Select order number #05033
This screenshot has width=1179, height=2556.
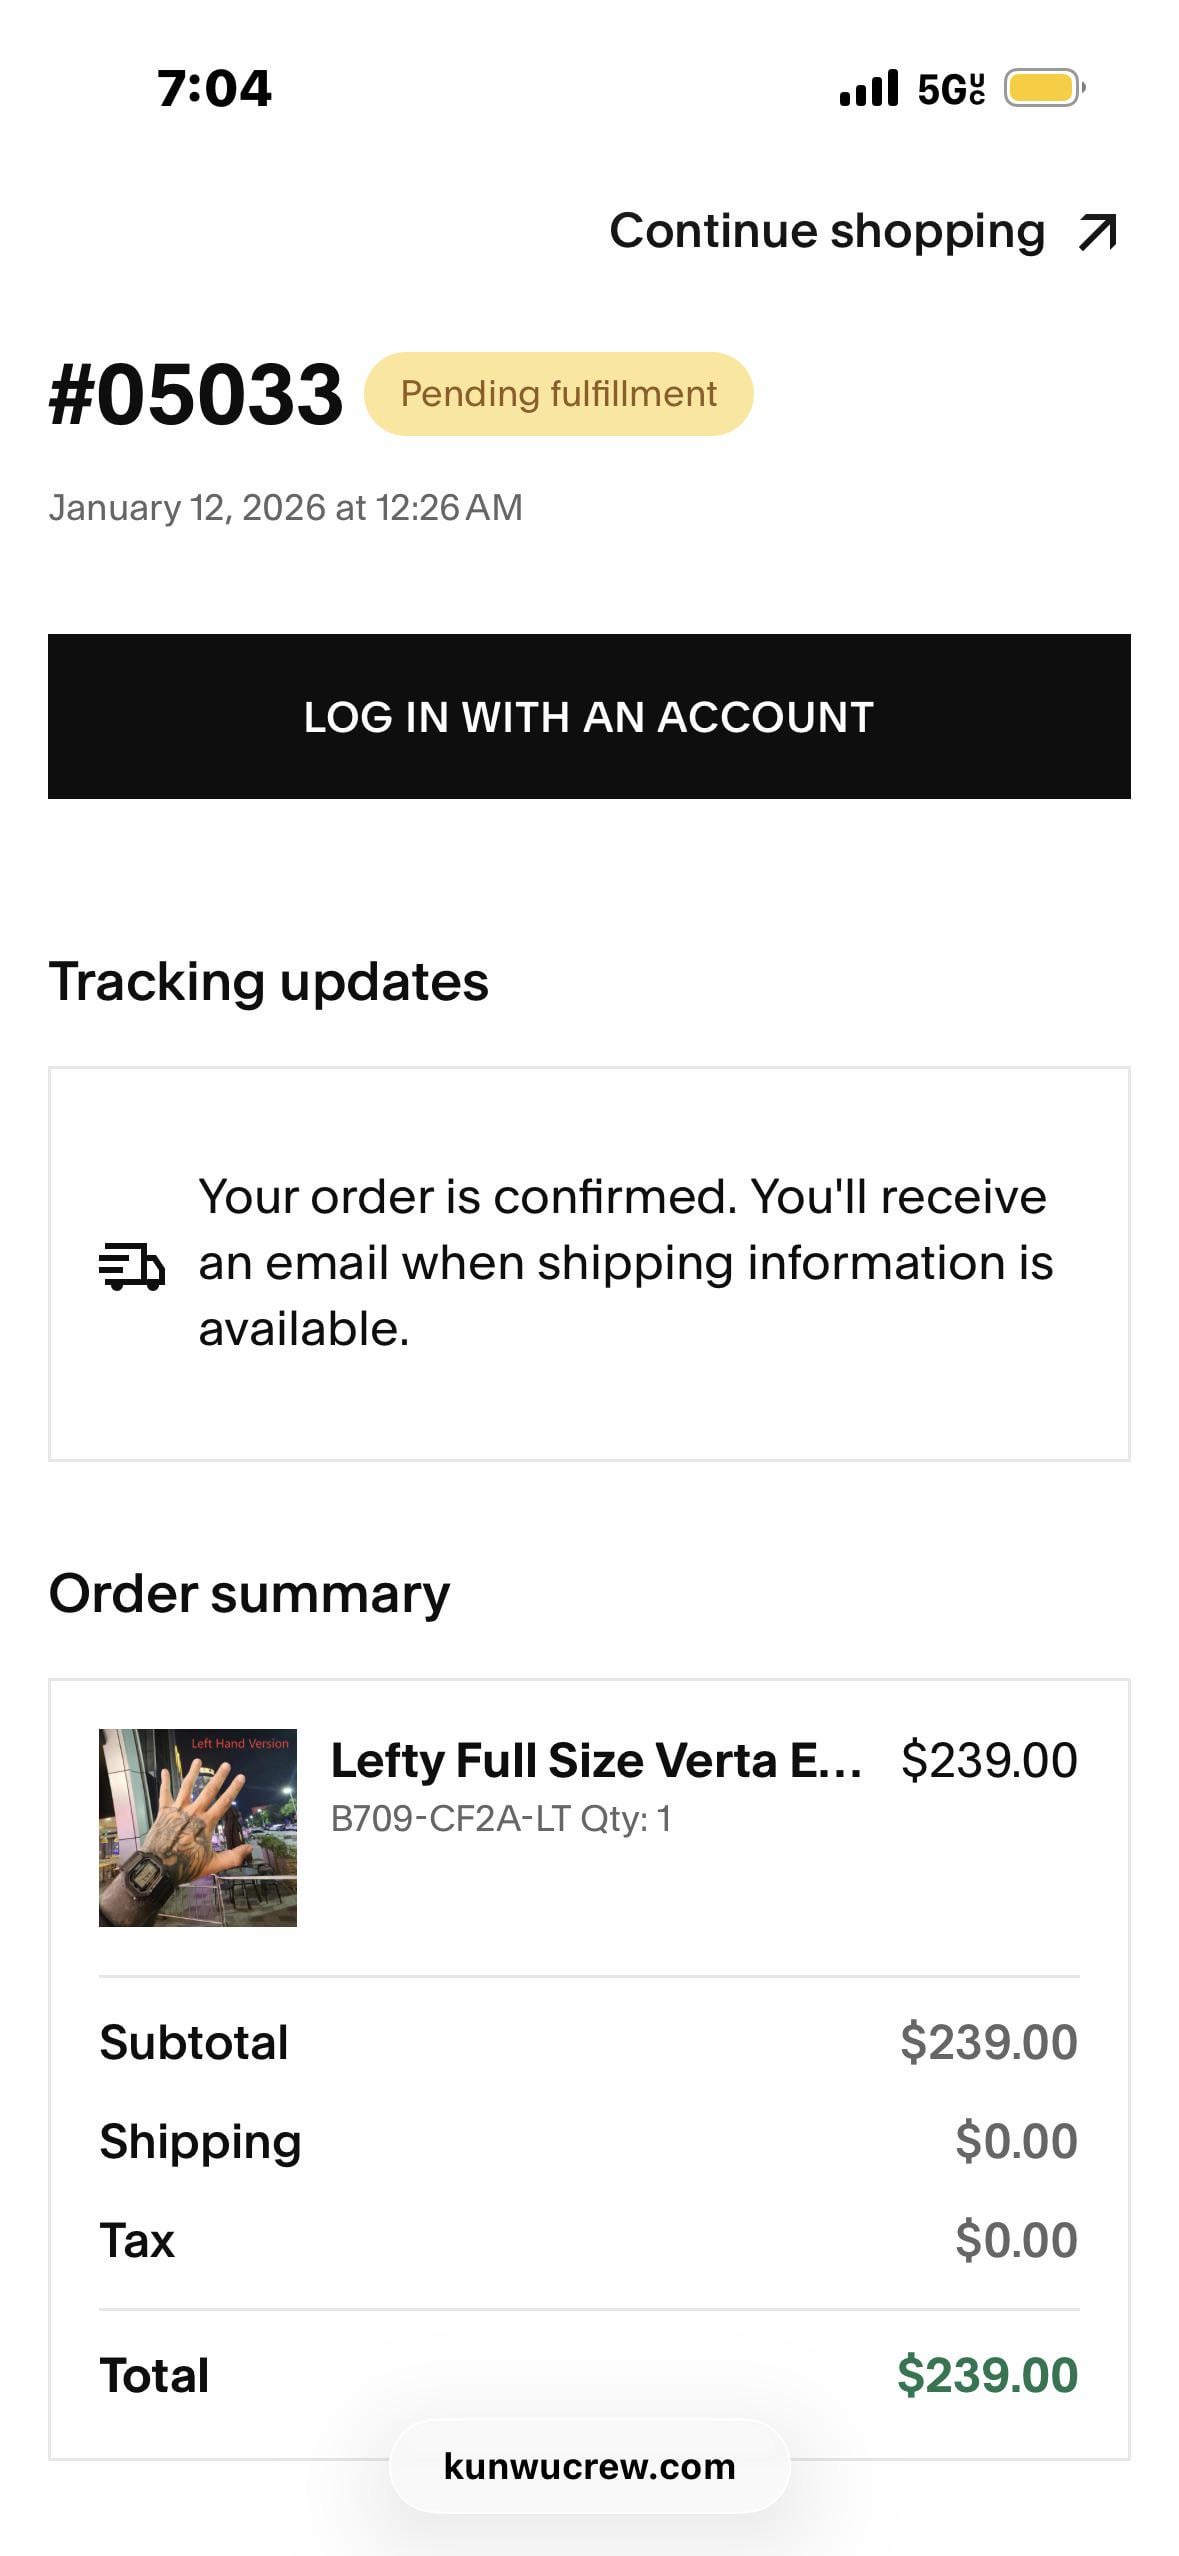(196, 394)
